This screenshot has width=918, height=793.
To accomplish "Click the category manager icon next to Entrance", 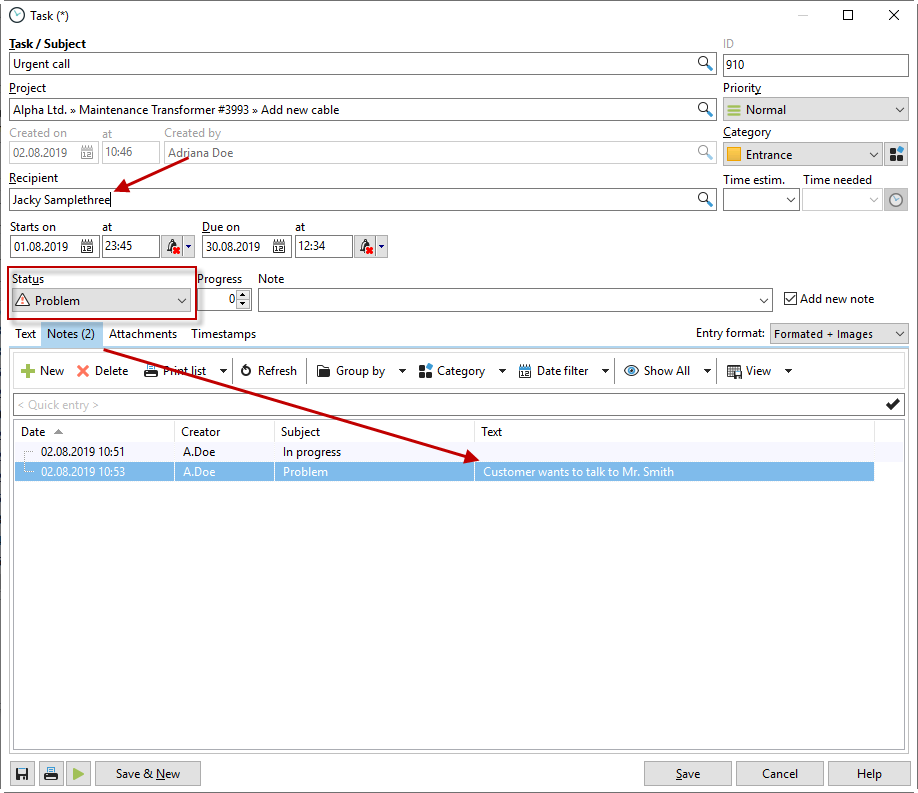I will coord(896,154).
